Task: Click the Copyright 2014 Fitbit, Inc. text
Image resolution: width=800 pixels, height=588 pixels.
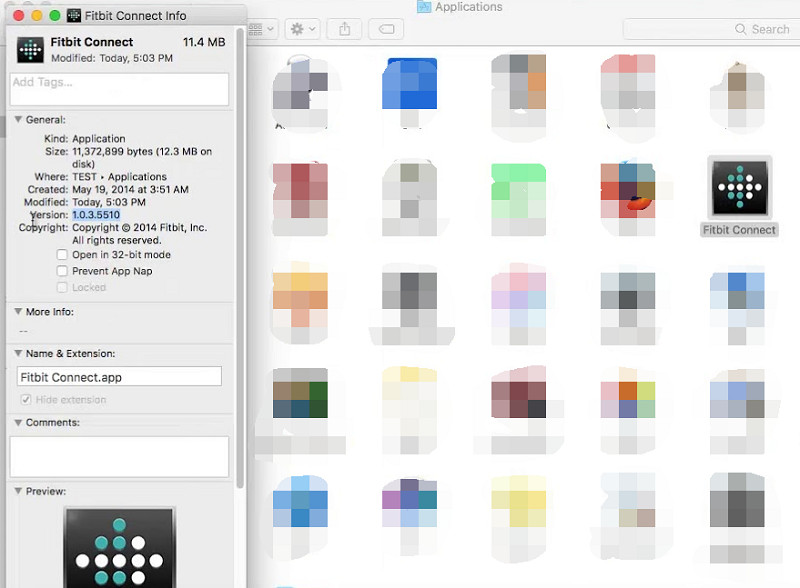Action: click(x=139, y=234)
